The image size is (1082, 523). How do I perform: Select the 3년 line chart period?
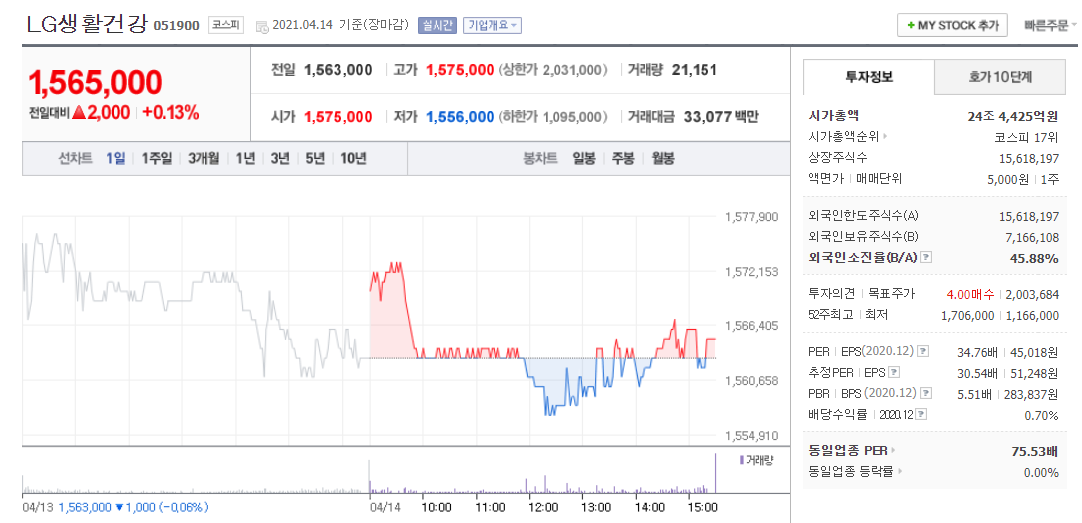[x=280, y=158]
